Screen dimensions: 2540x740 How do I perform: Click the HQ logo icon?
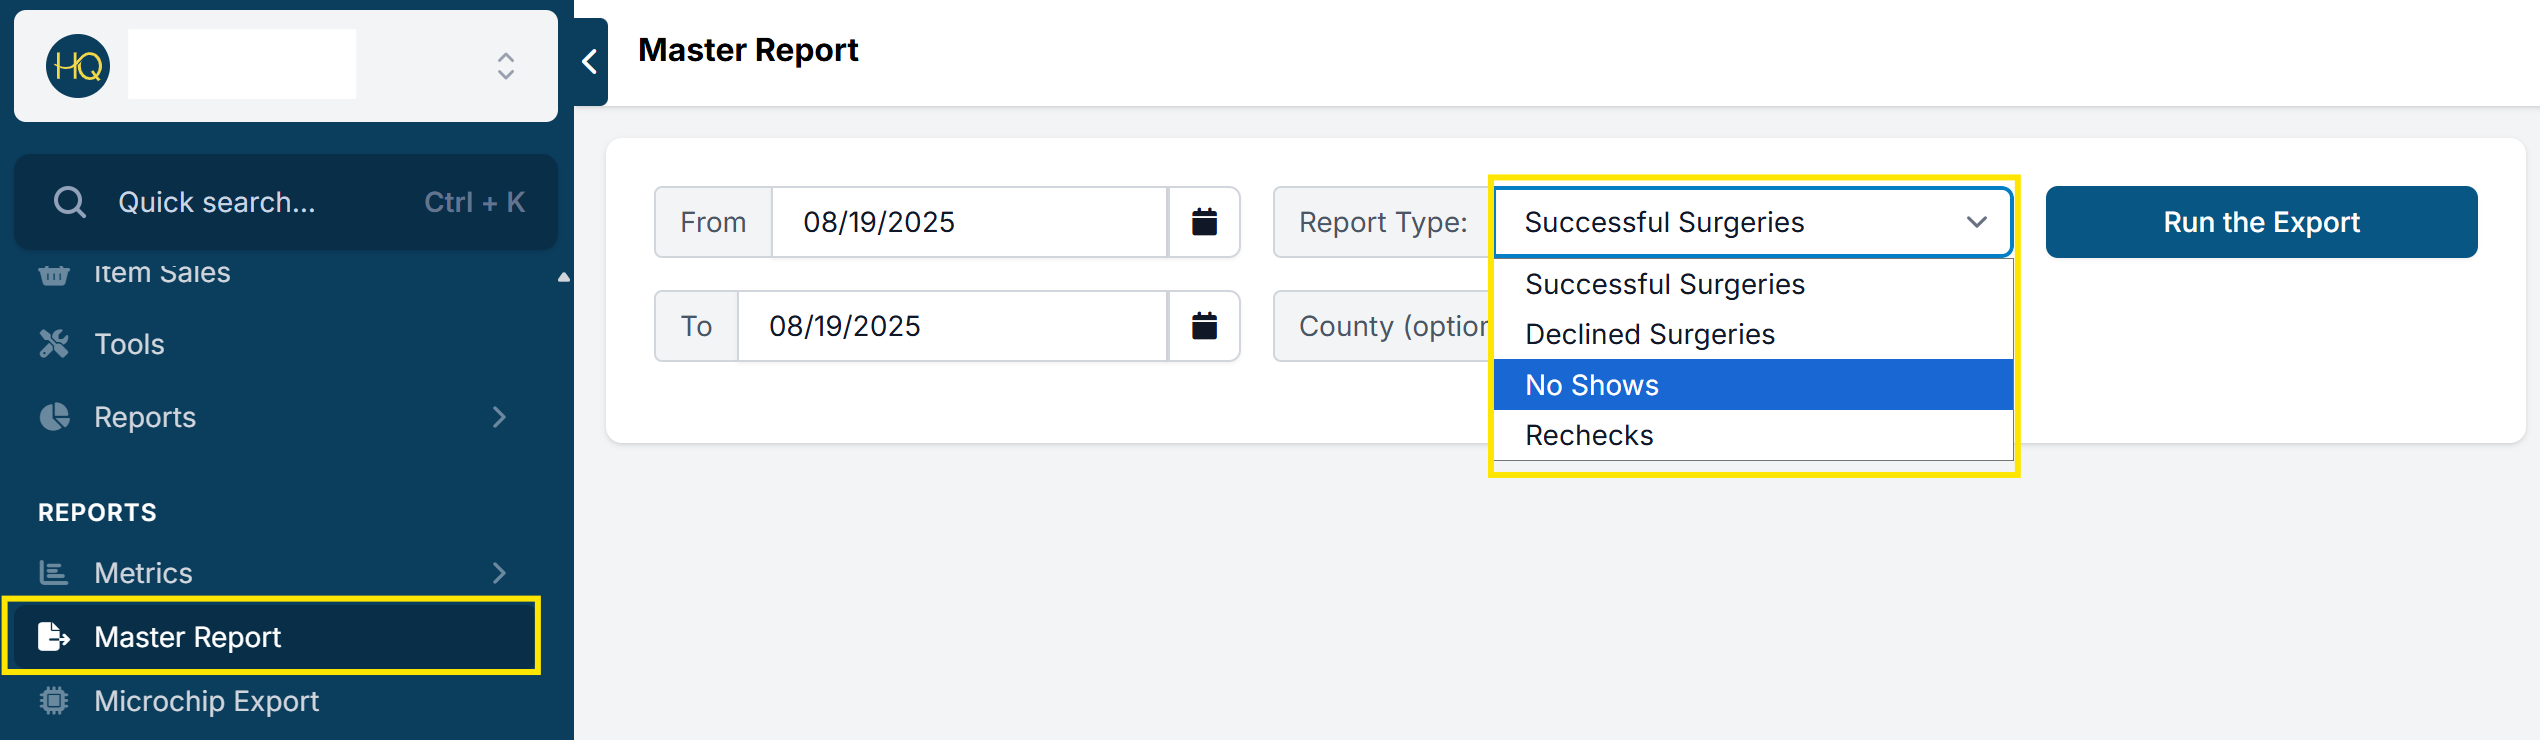78,66
